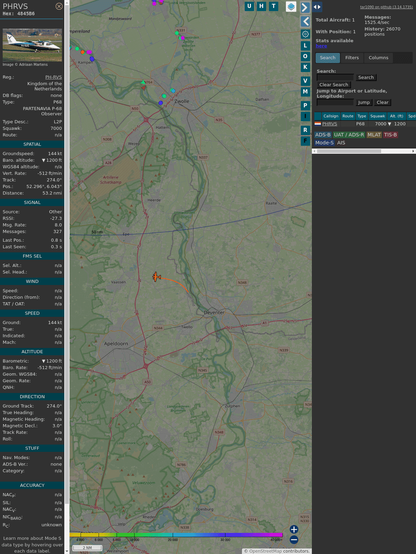The image size is (416, 554).
Task: Zoom in with the plus icon
Action: [x=294, y=529]
